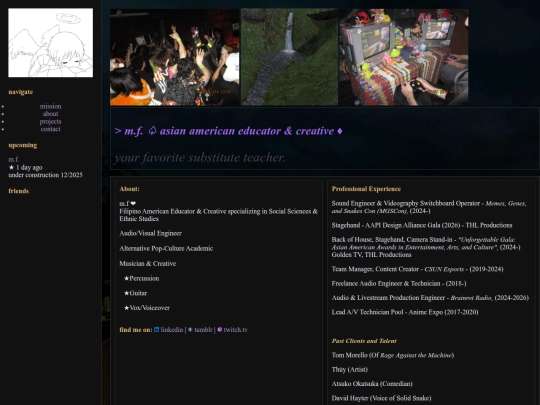Image resolution: width=540 pixels, height=405 pixels.
Task: Open the gaming setup photo
Action: 404,57
